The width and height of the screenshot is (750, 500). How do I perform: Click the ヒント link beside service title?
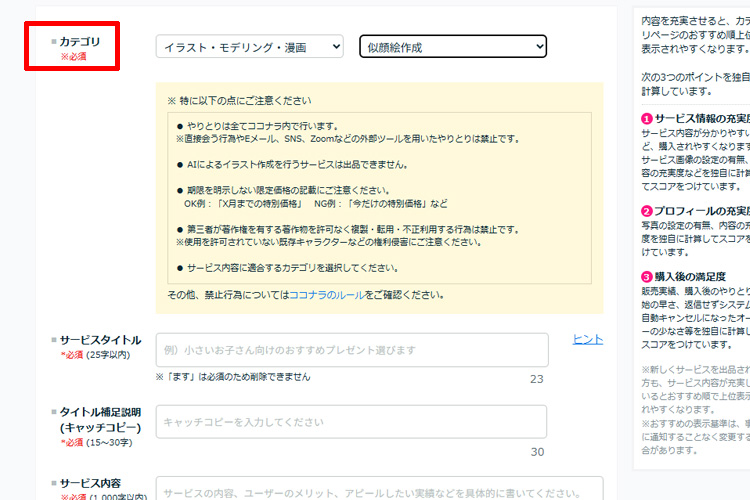588,340
